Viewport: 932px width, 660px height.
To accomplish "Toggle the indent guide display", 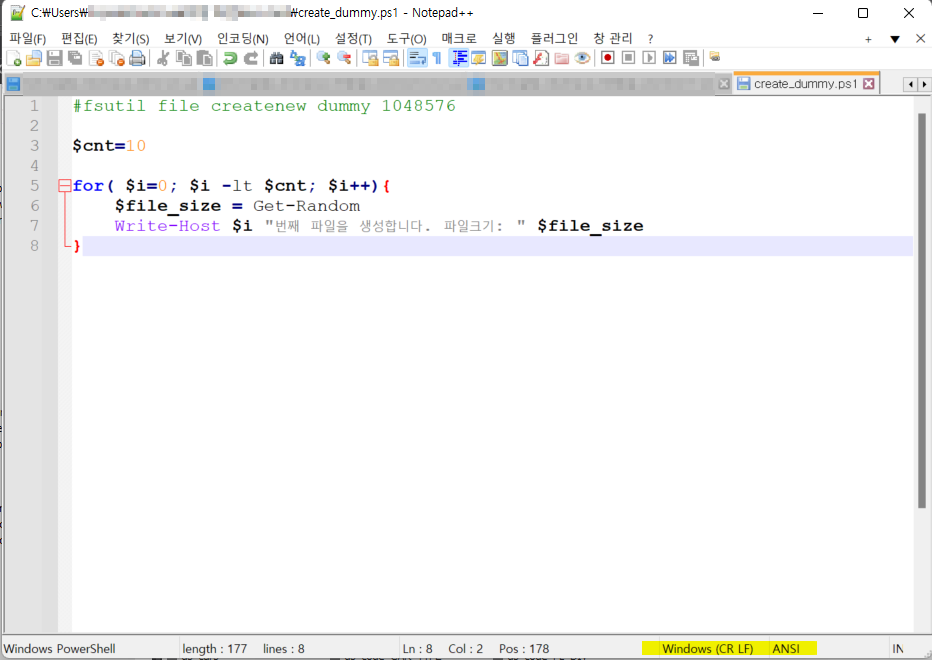I will click(x=458, y=58).
